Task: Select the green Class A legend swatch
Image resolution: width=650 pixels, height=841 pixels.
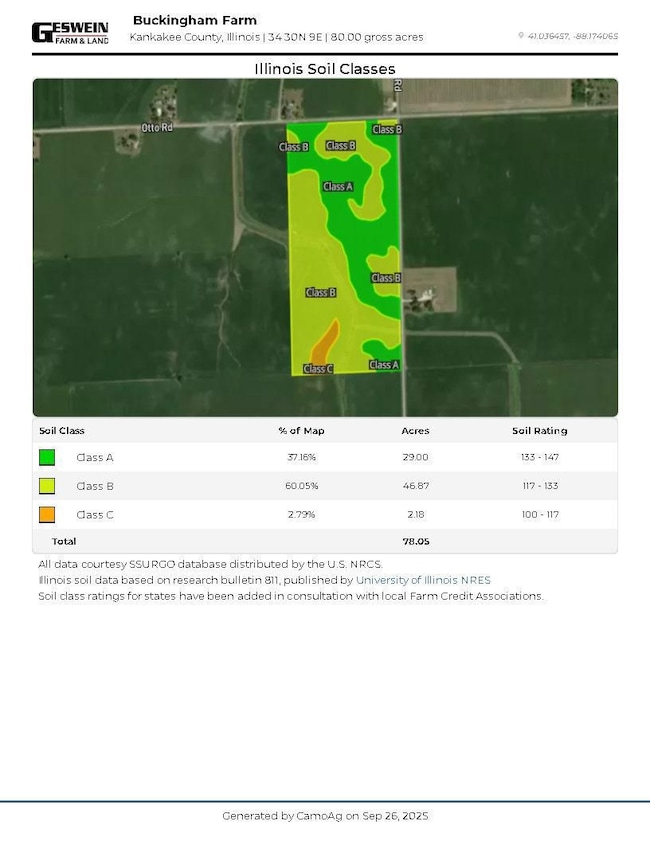Action: click(47, 458)
